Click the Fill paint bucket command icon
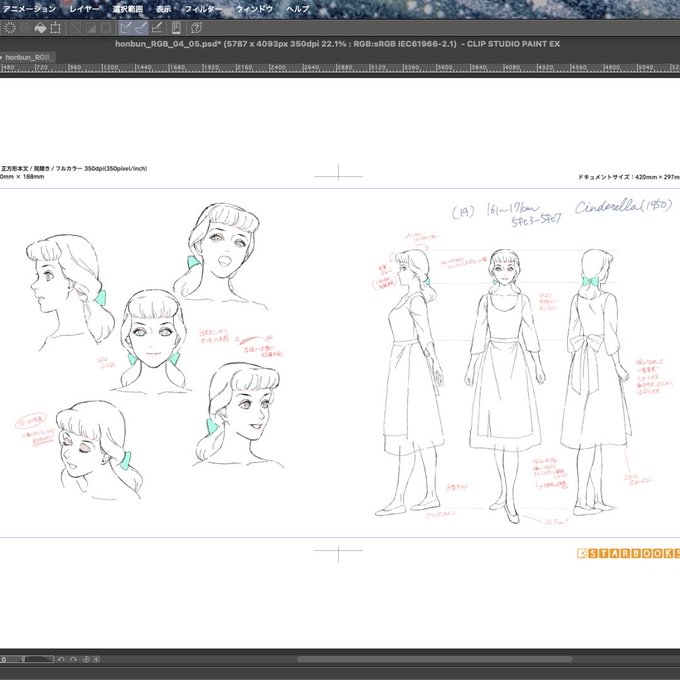The image size is (680, 680). [x=40, y=28]
